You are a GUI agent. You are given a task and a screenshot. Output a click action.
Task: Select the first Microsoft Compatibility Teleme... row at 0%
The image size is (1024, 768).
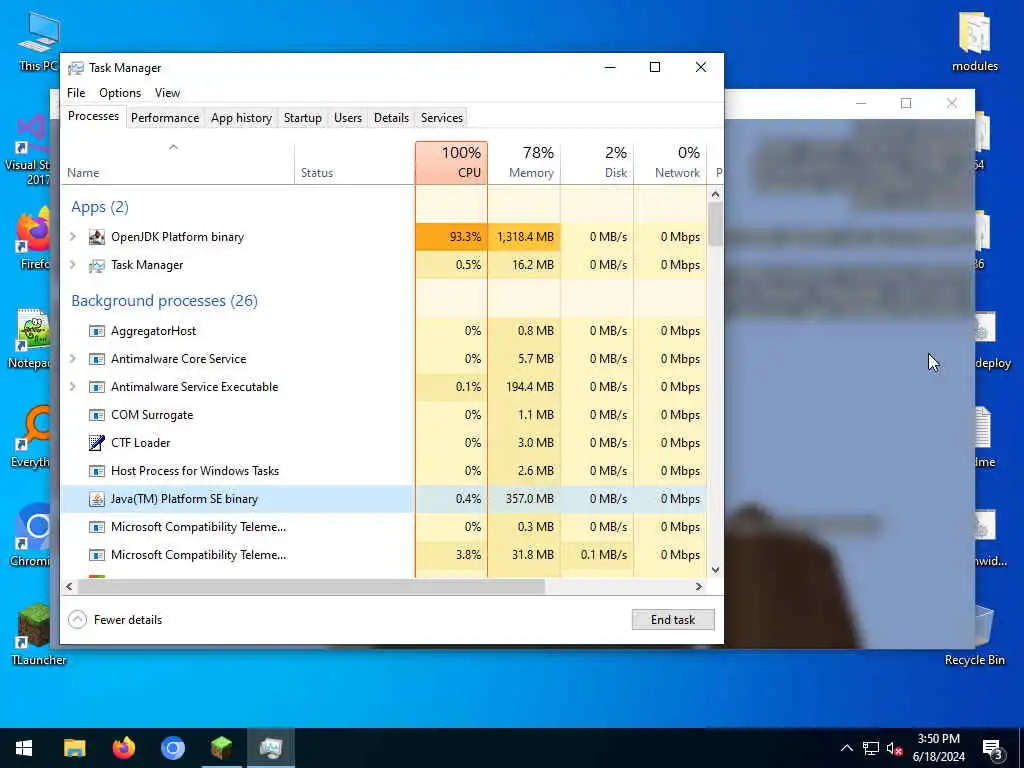tap(383, 527)
